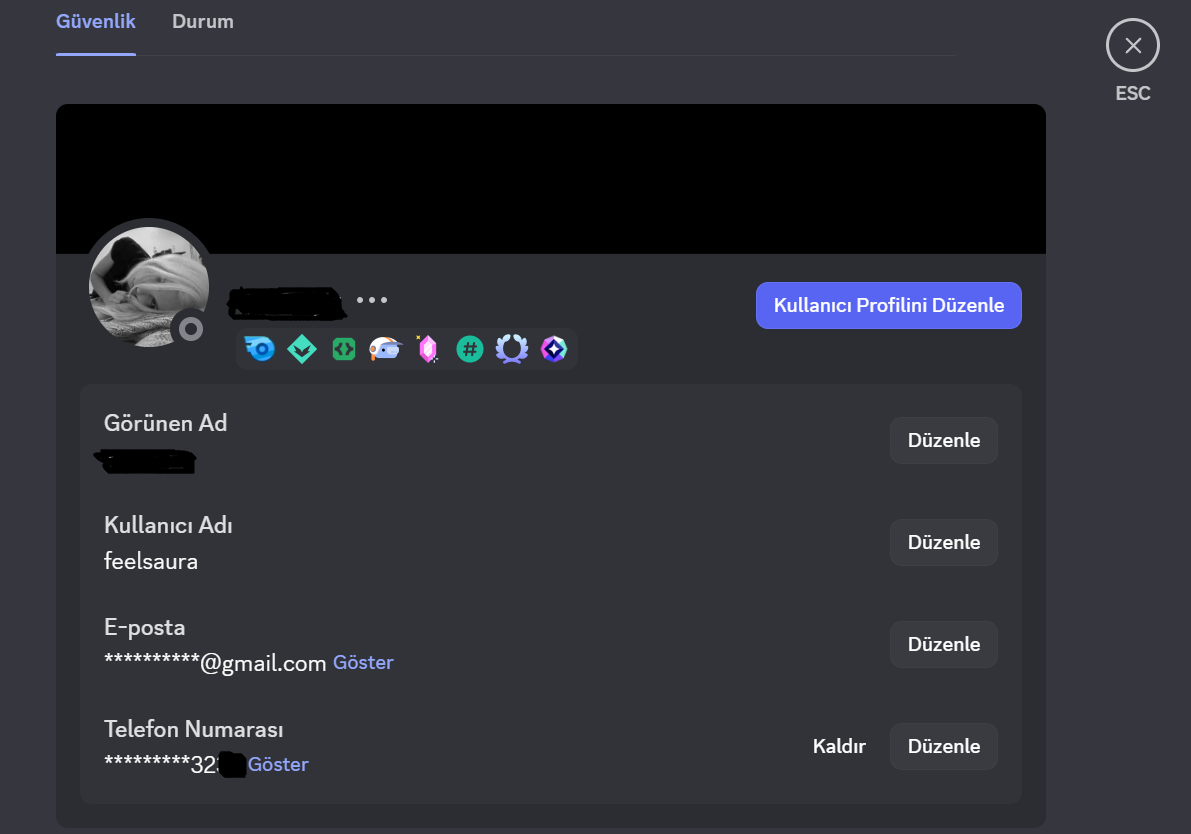This screenshot has width=1191, height=834.
Task: Select the Güvenlik tab
Action: coord(95,20)
